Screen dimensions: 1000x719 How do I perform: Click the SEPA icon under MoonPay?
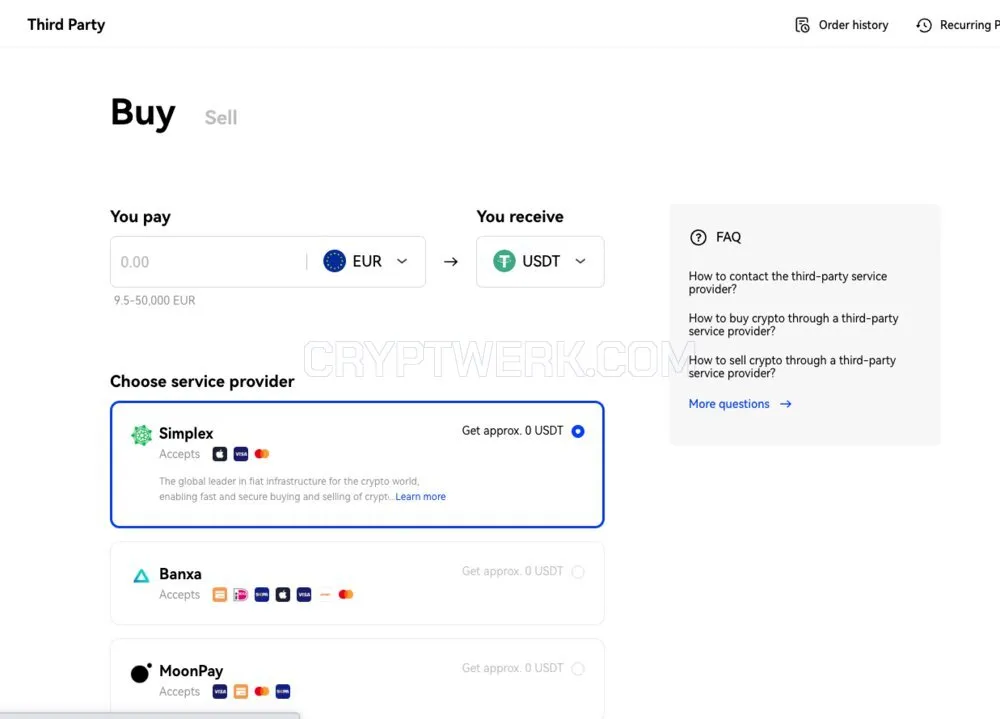pos(283,692)
